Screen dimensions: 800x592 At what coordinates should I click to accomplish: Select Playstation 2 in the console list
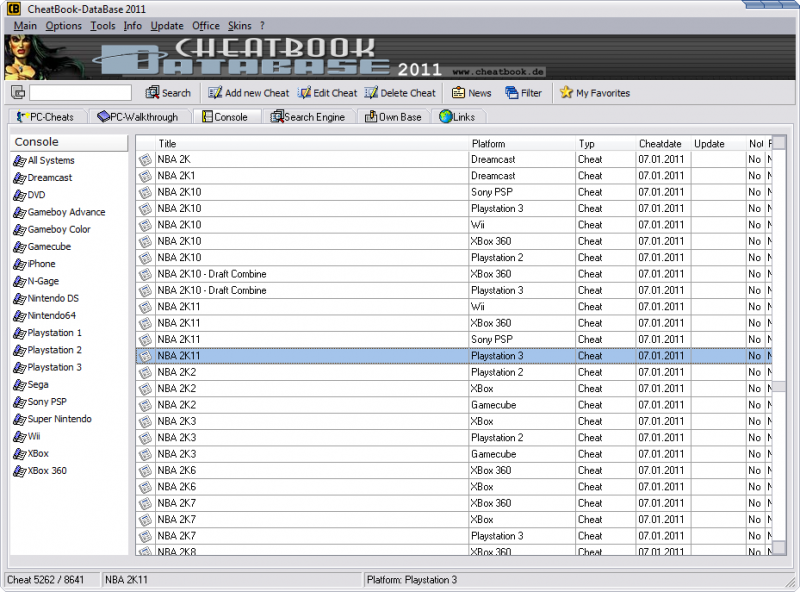click(x=55, y=350)
